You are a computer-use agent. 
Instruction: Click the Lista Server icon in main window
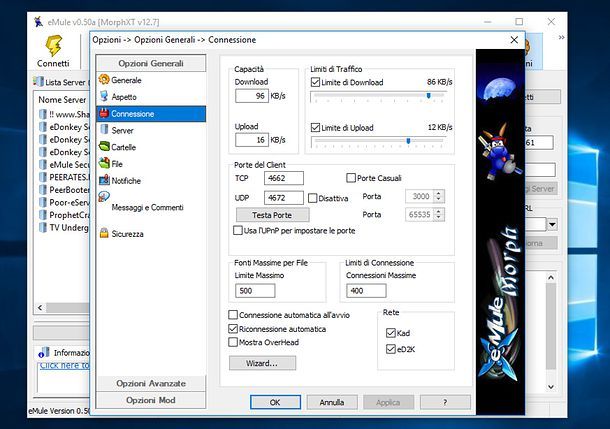38,82
